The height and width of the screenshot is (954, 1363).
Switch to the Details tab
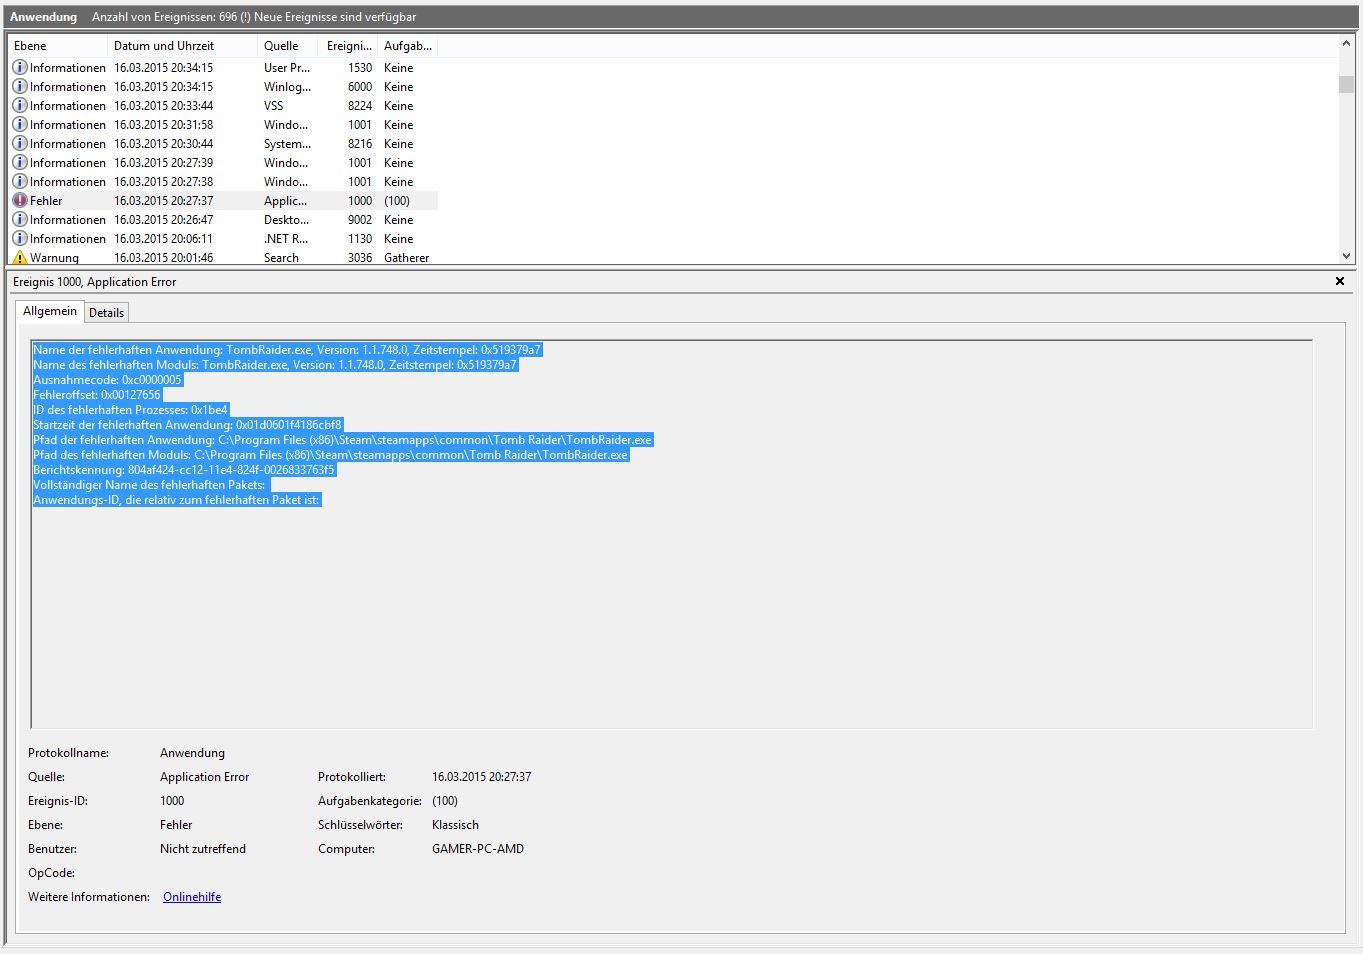pos(106,312)
